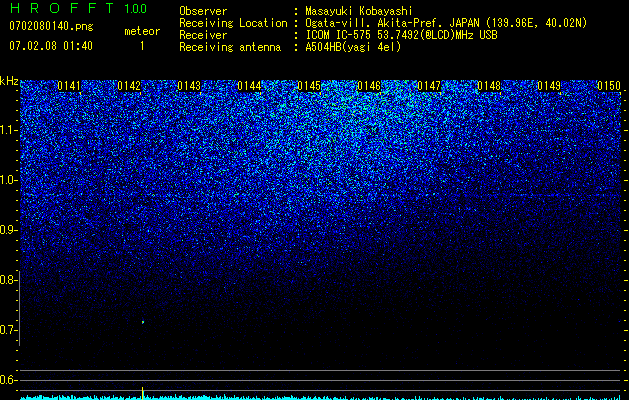Click time marker 0150
The width and height of the screenshot is (629, 400).
(x=609, y=86)
